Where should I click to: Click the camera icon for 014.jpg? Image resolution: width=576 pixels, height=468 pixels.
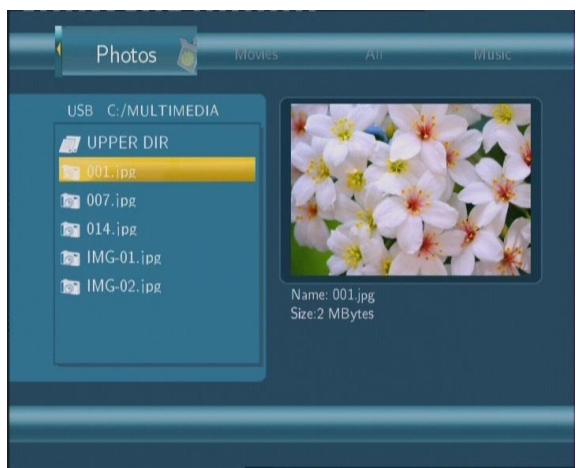(x=70, y=230)
